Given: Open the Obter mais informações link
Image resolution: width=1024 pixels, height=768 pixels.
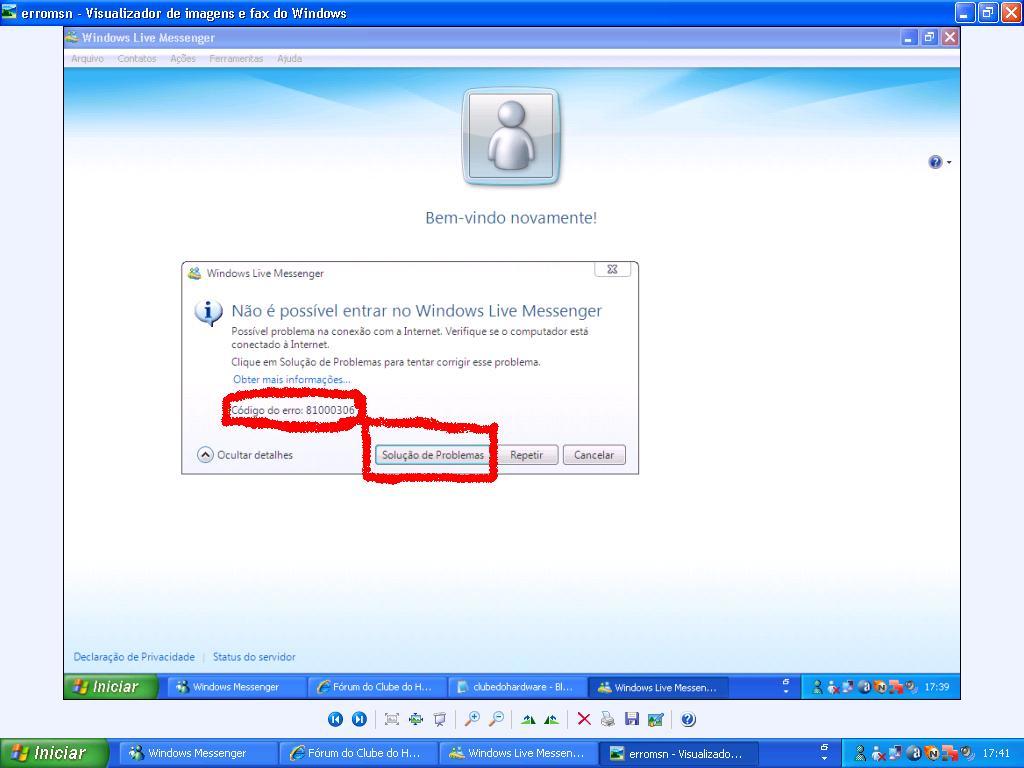Looking at the screenshot, I should pyautogui.click(x=292, y=379).
